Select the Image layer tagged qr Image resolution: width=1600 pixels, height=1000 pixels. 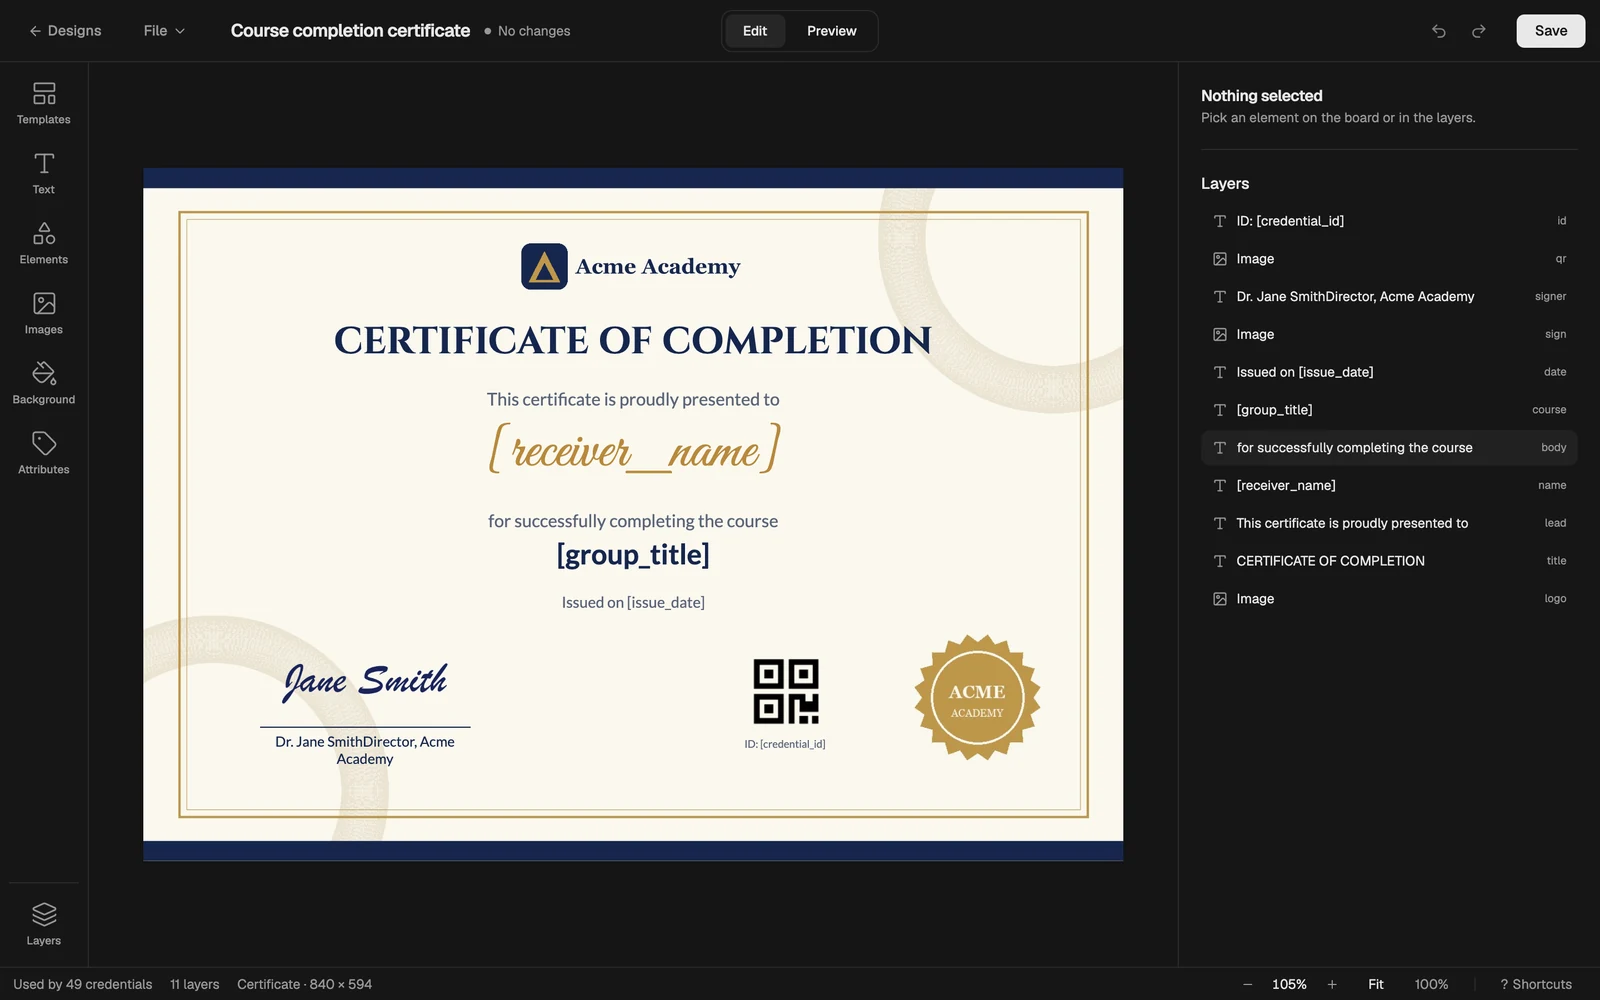pyautogui.click(x=1389, y=259)
